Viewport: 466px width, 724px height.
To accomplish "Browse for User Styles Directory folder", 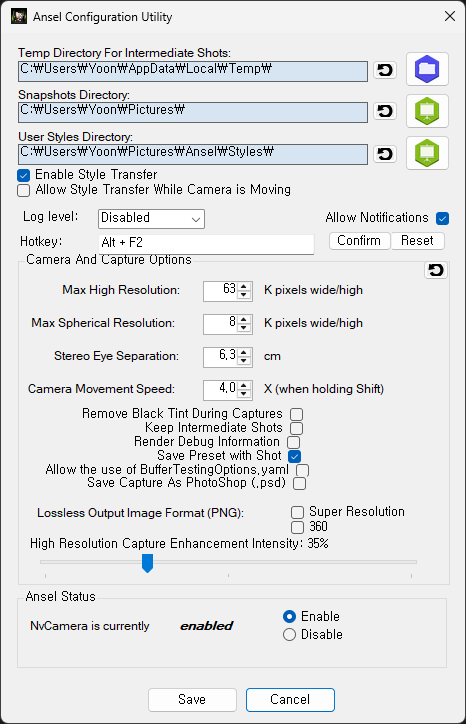I will (427, 153).
